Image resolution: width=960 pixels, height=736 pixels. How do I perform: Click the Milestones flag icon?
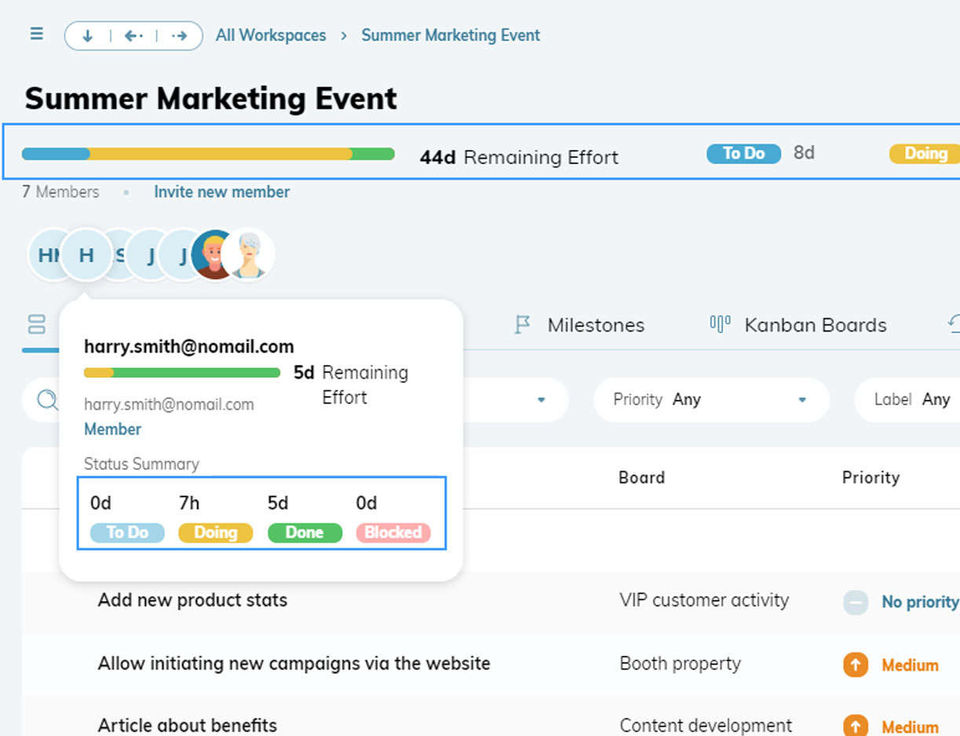point(521,325)
